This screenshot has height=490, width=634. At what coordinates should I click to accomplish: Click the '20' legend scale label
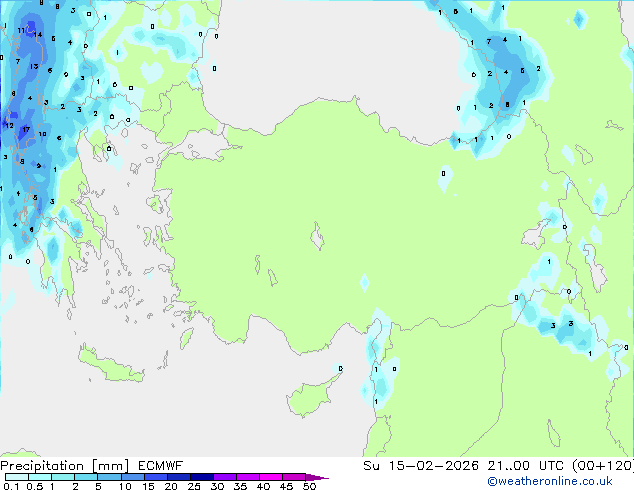click(171, 486)
